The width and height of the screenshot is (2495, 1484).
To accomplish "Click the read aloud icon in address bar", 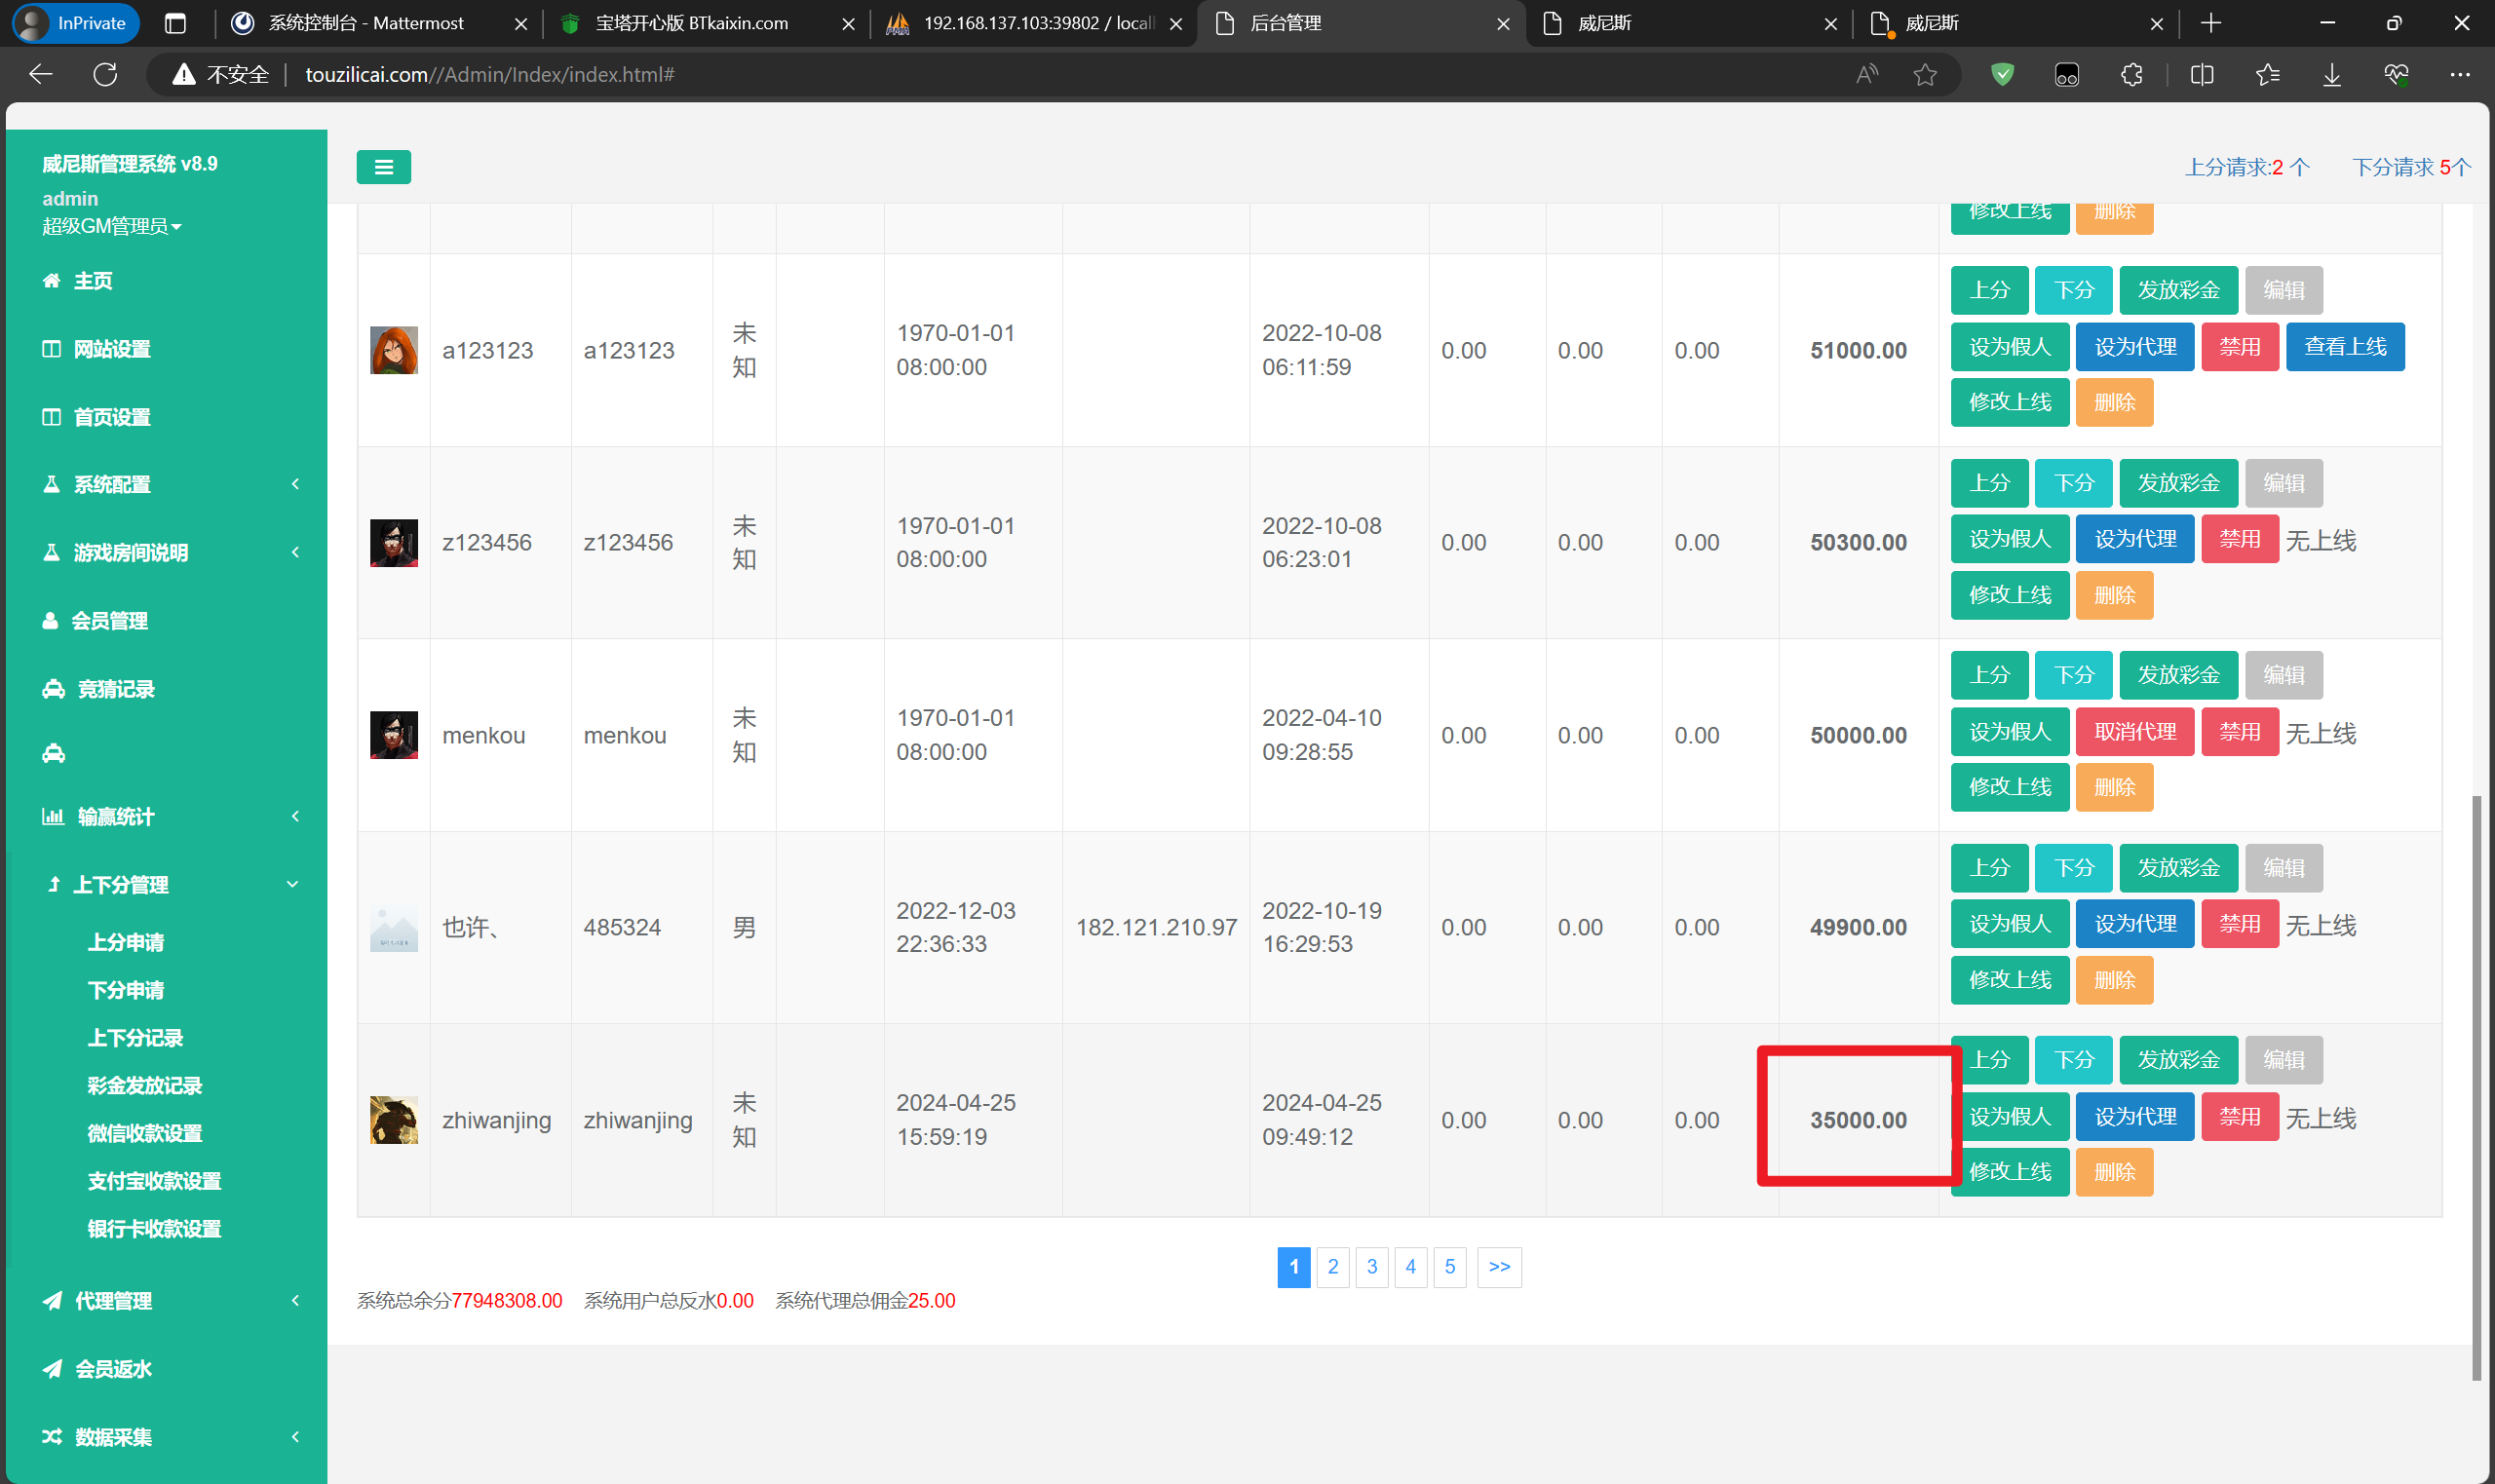I will [1866, 74].
